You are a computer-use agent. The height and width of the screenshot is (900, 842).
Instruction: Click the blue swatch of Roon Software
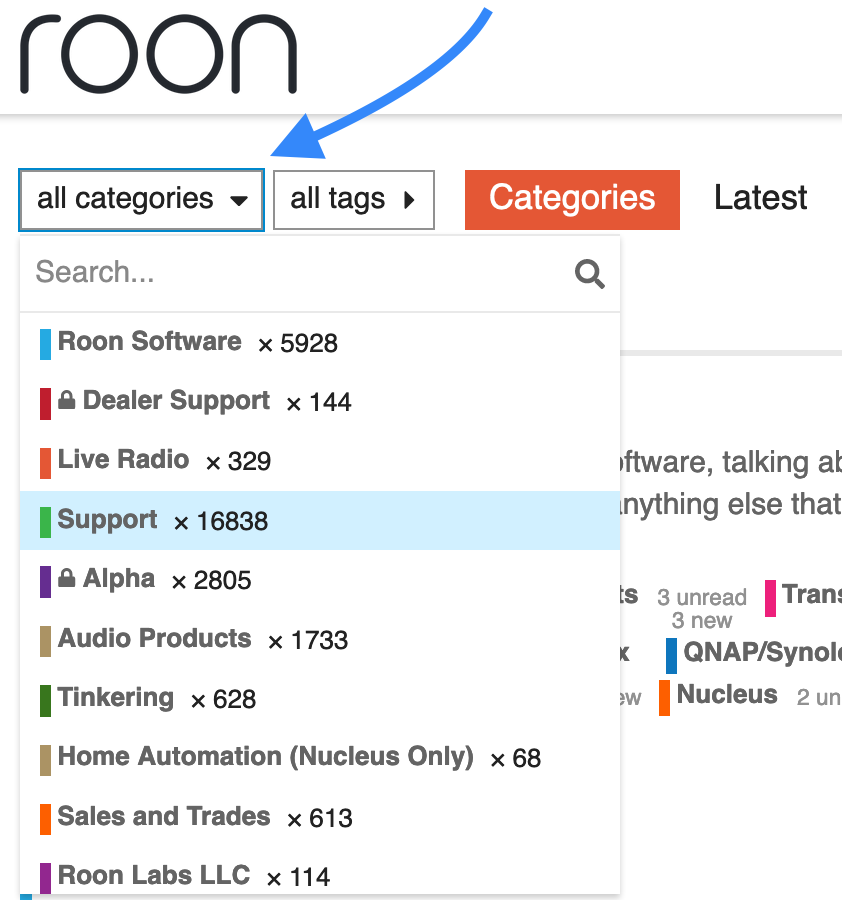coord(45,344)
